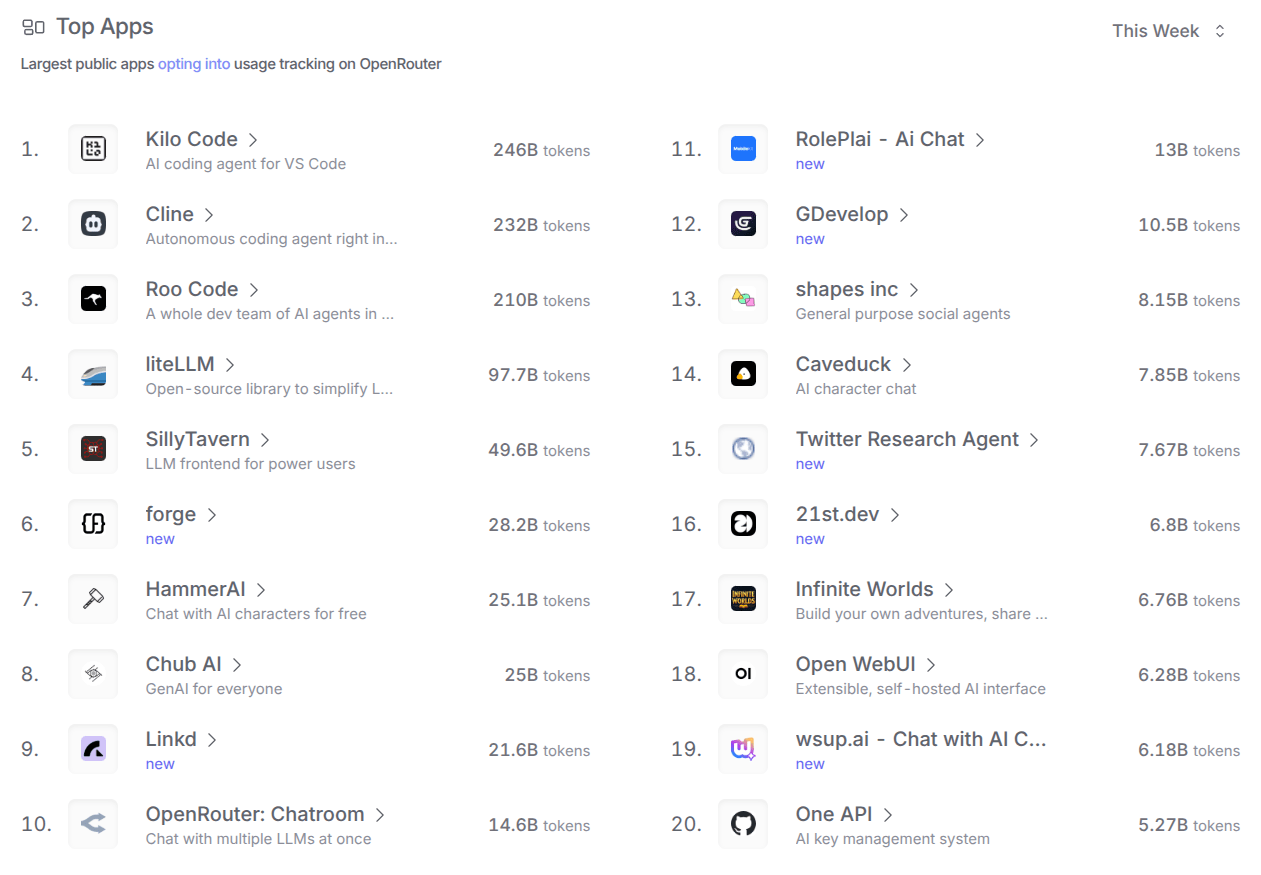
Task: Click 'AI coding agent for VS Code' description
Action: click(x=246, y=164)
